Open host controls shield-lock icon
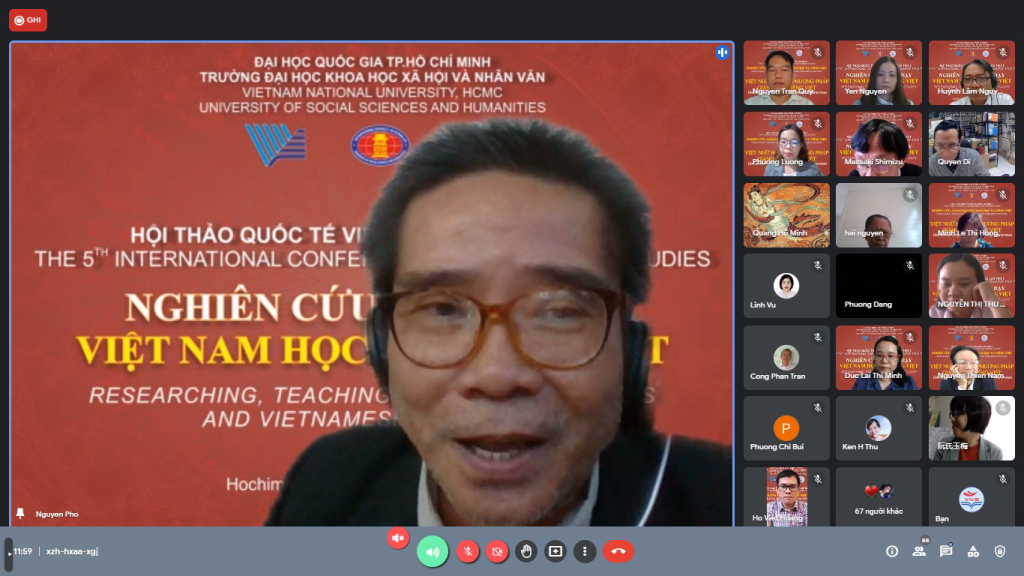Image resolution: width=1024 pixels, height=576 pixels. 1000,552
